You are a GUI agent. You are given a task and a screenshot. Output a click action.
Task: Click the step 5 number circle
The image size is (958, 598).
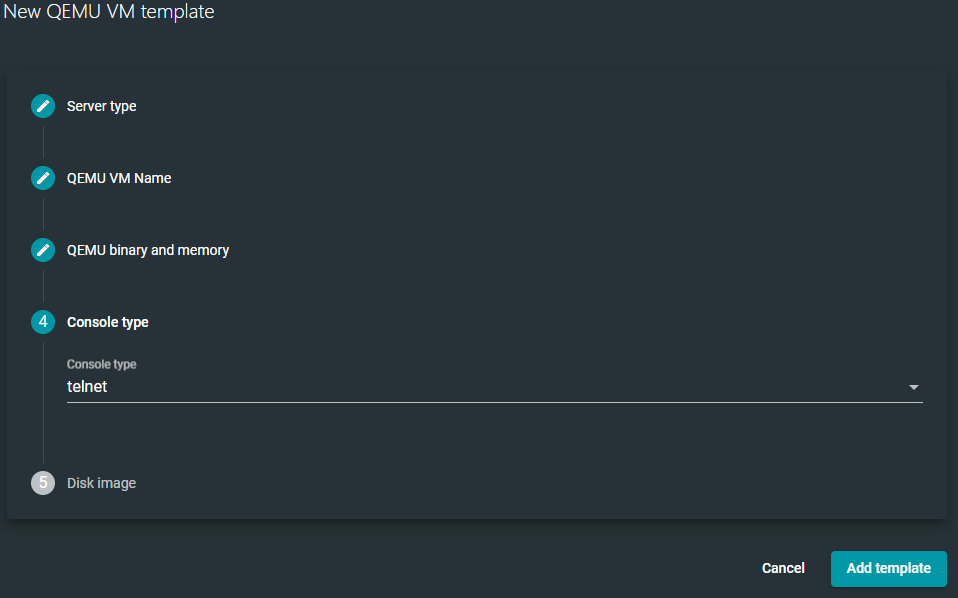click(x=42, y=483)
